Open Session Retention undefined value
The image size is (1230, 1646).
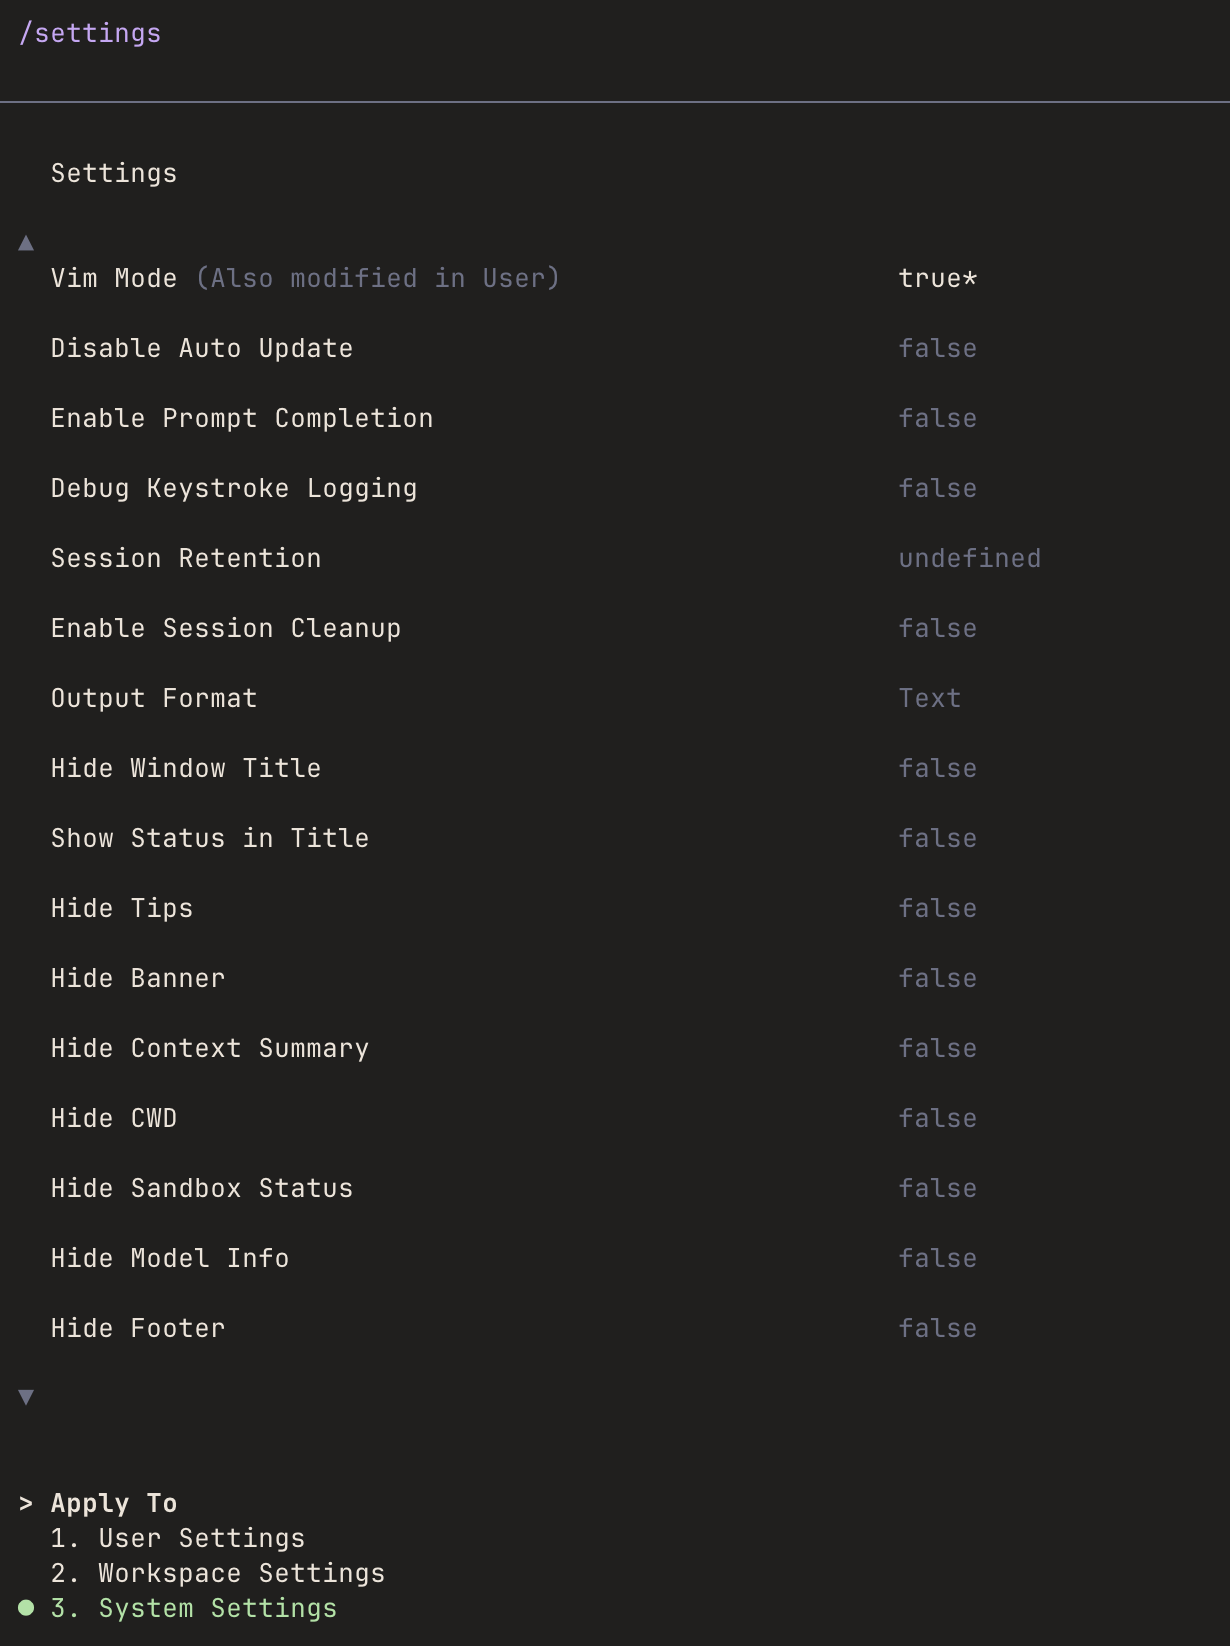(x=969, y=558)
